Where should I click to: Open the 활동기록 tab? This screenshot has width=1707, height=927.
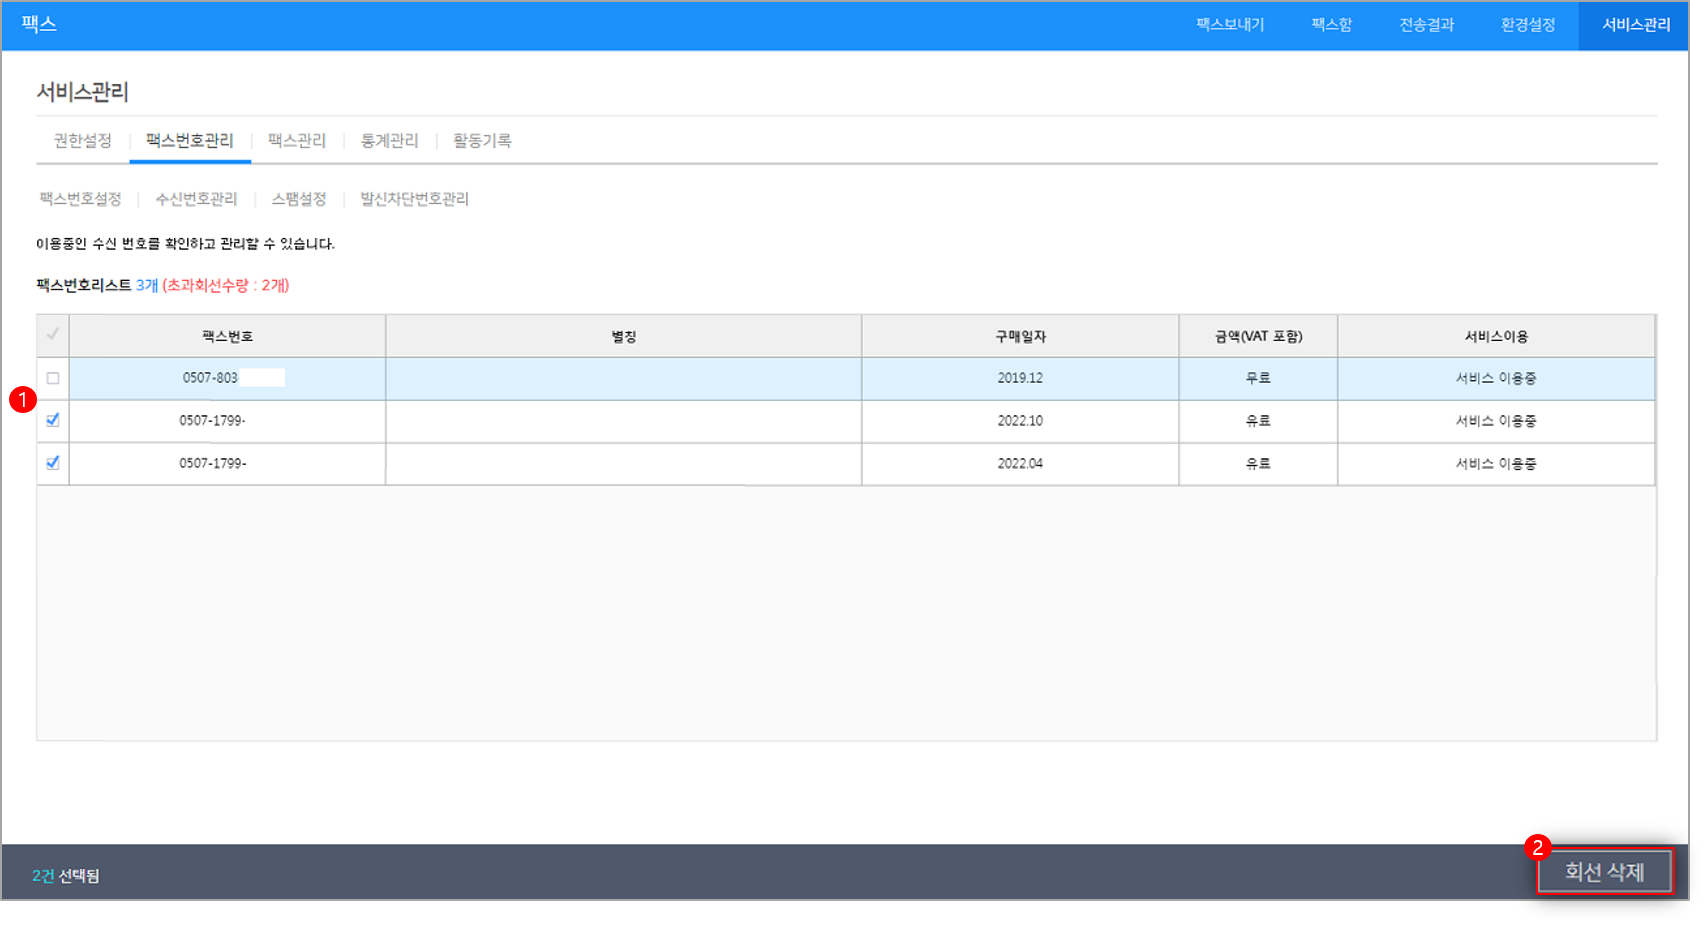pyautogui.click(x=482, y=141)
